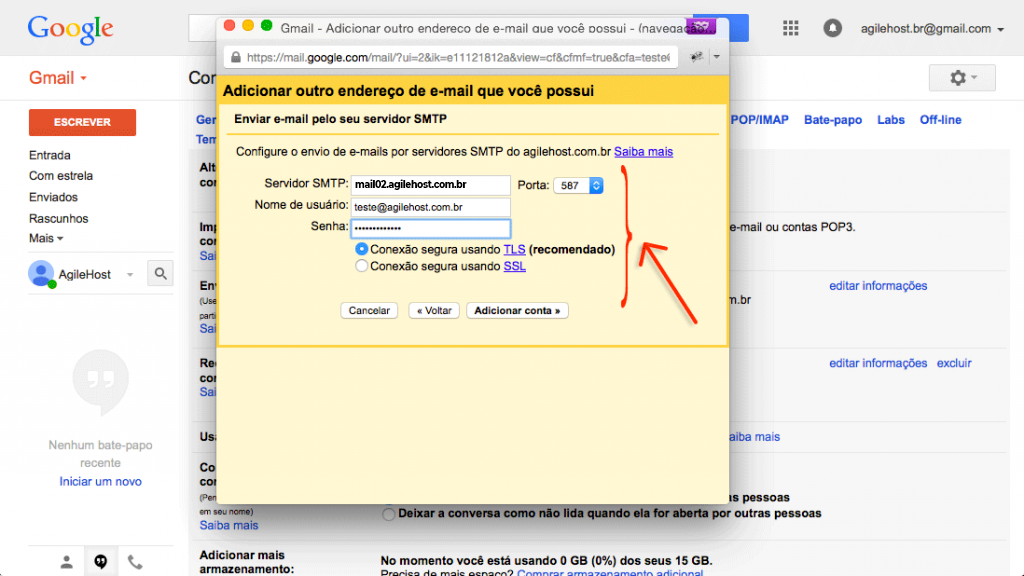Open the contacts person icon
1024x576 pixels.
(67, 562)
